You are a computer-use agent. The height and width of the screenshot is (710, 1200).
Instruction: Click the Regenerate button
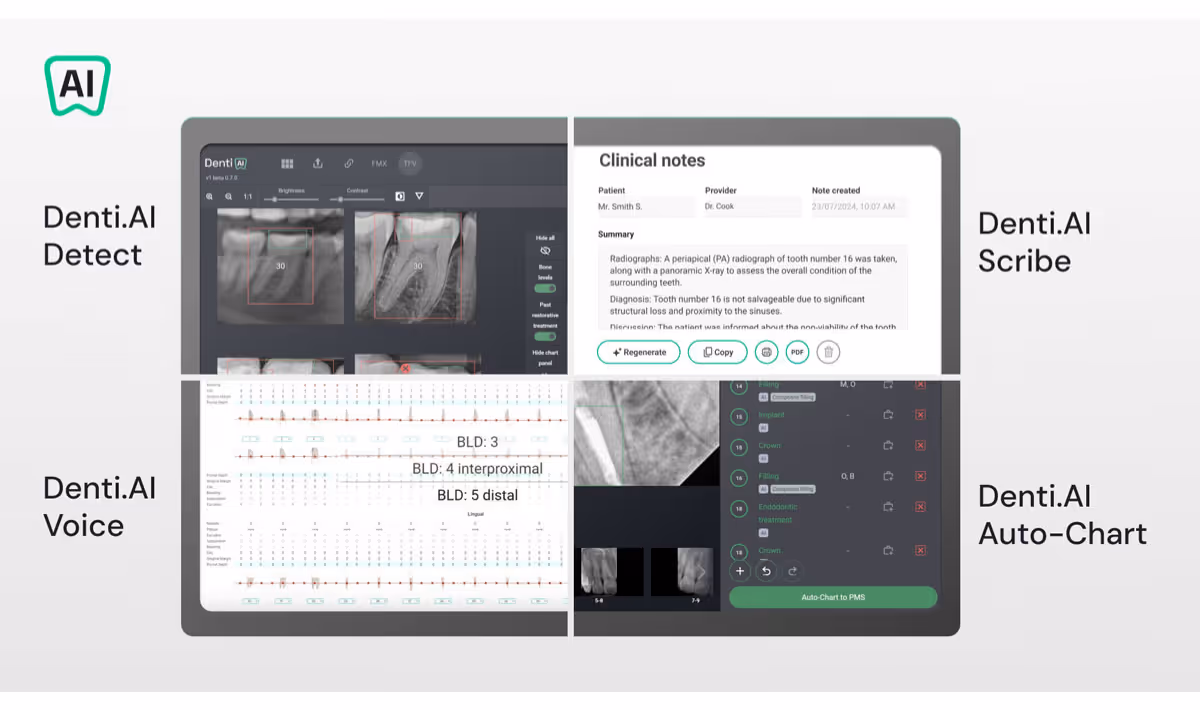point(639,352)
